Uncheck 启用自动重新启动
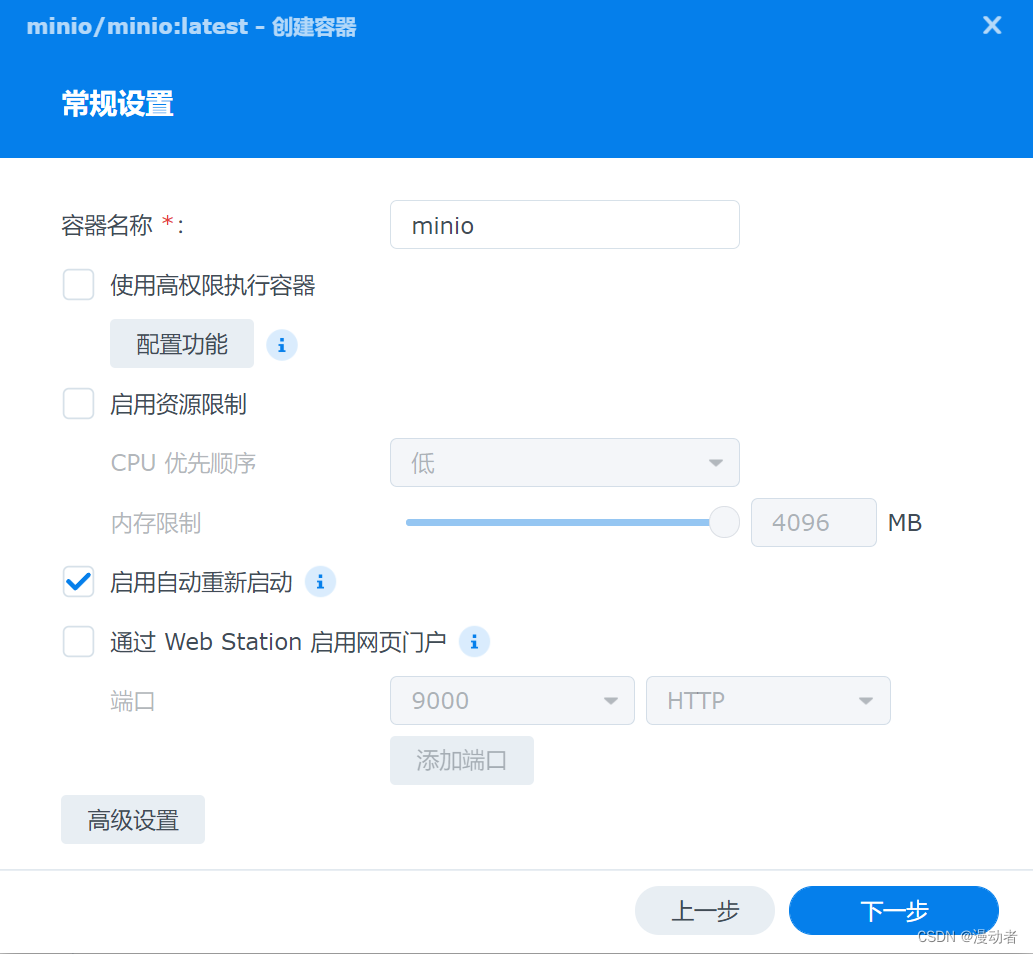Viewport: 1033px width, 954px height. click(x=78, y=582)
